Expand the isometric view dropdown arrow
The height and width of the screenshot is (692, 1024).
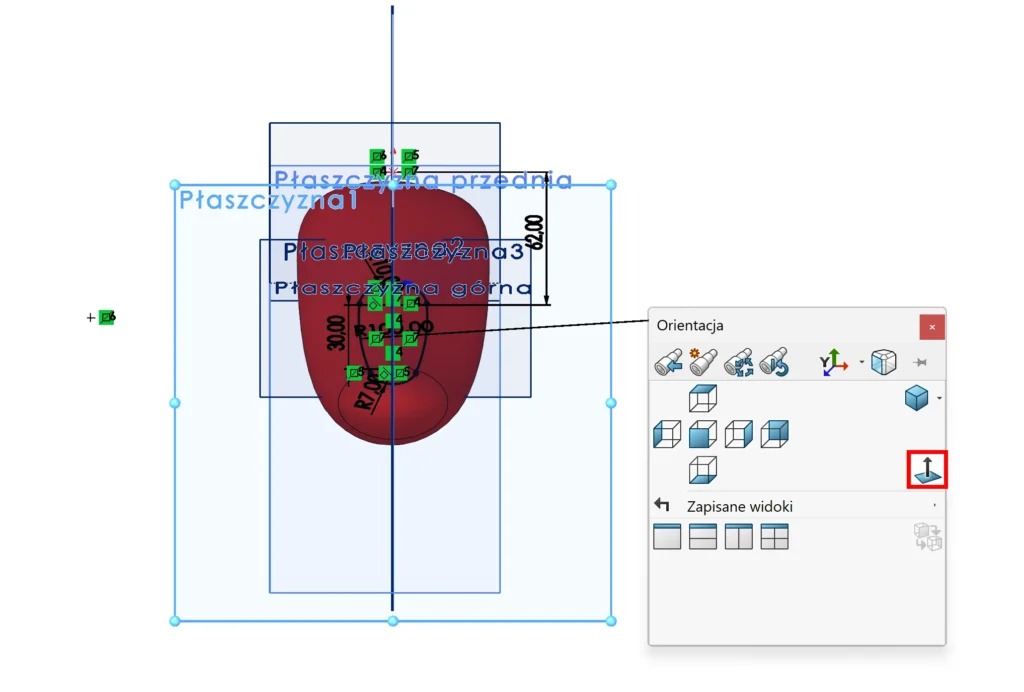(940, 399)
